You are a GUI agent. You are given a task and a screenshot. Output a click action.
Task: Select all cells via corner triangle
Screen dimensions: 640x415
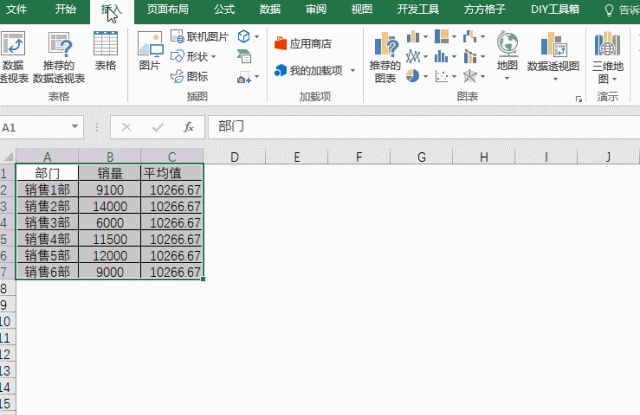[8, 156]
